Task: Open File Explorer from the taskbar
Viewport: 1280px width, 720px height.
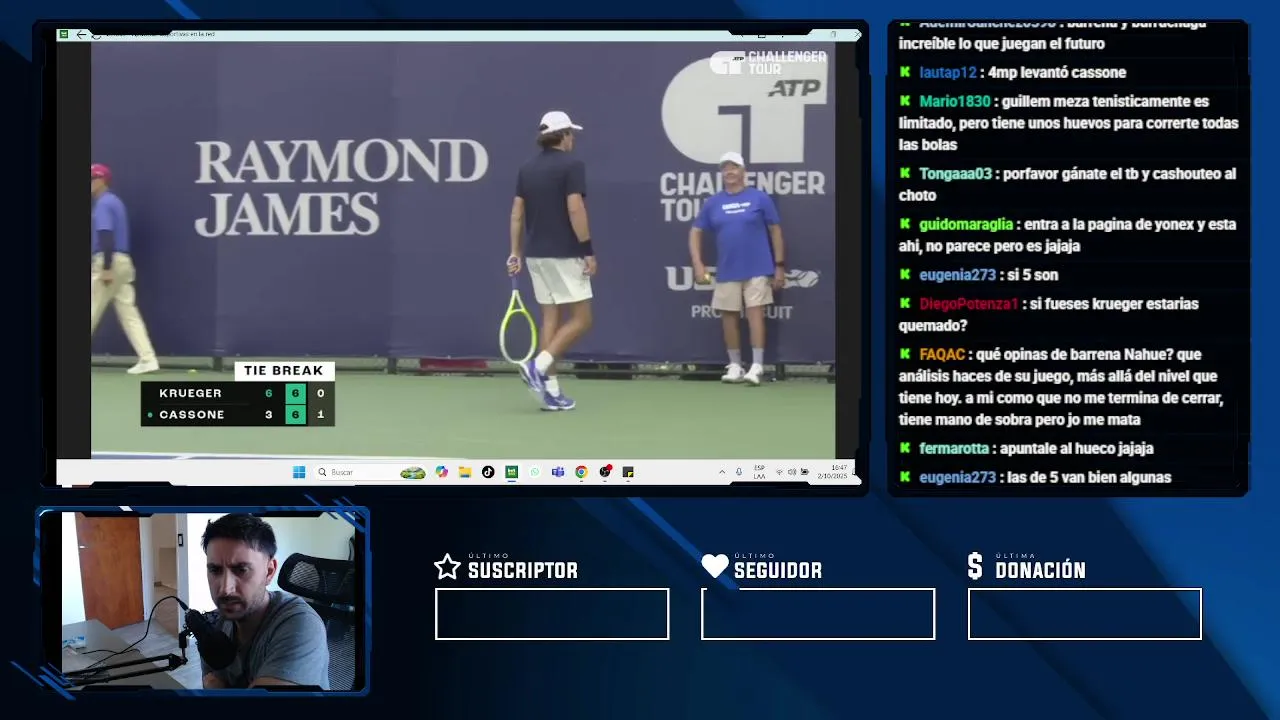Action: click(x=465, y=472)
